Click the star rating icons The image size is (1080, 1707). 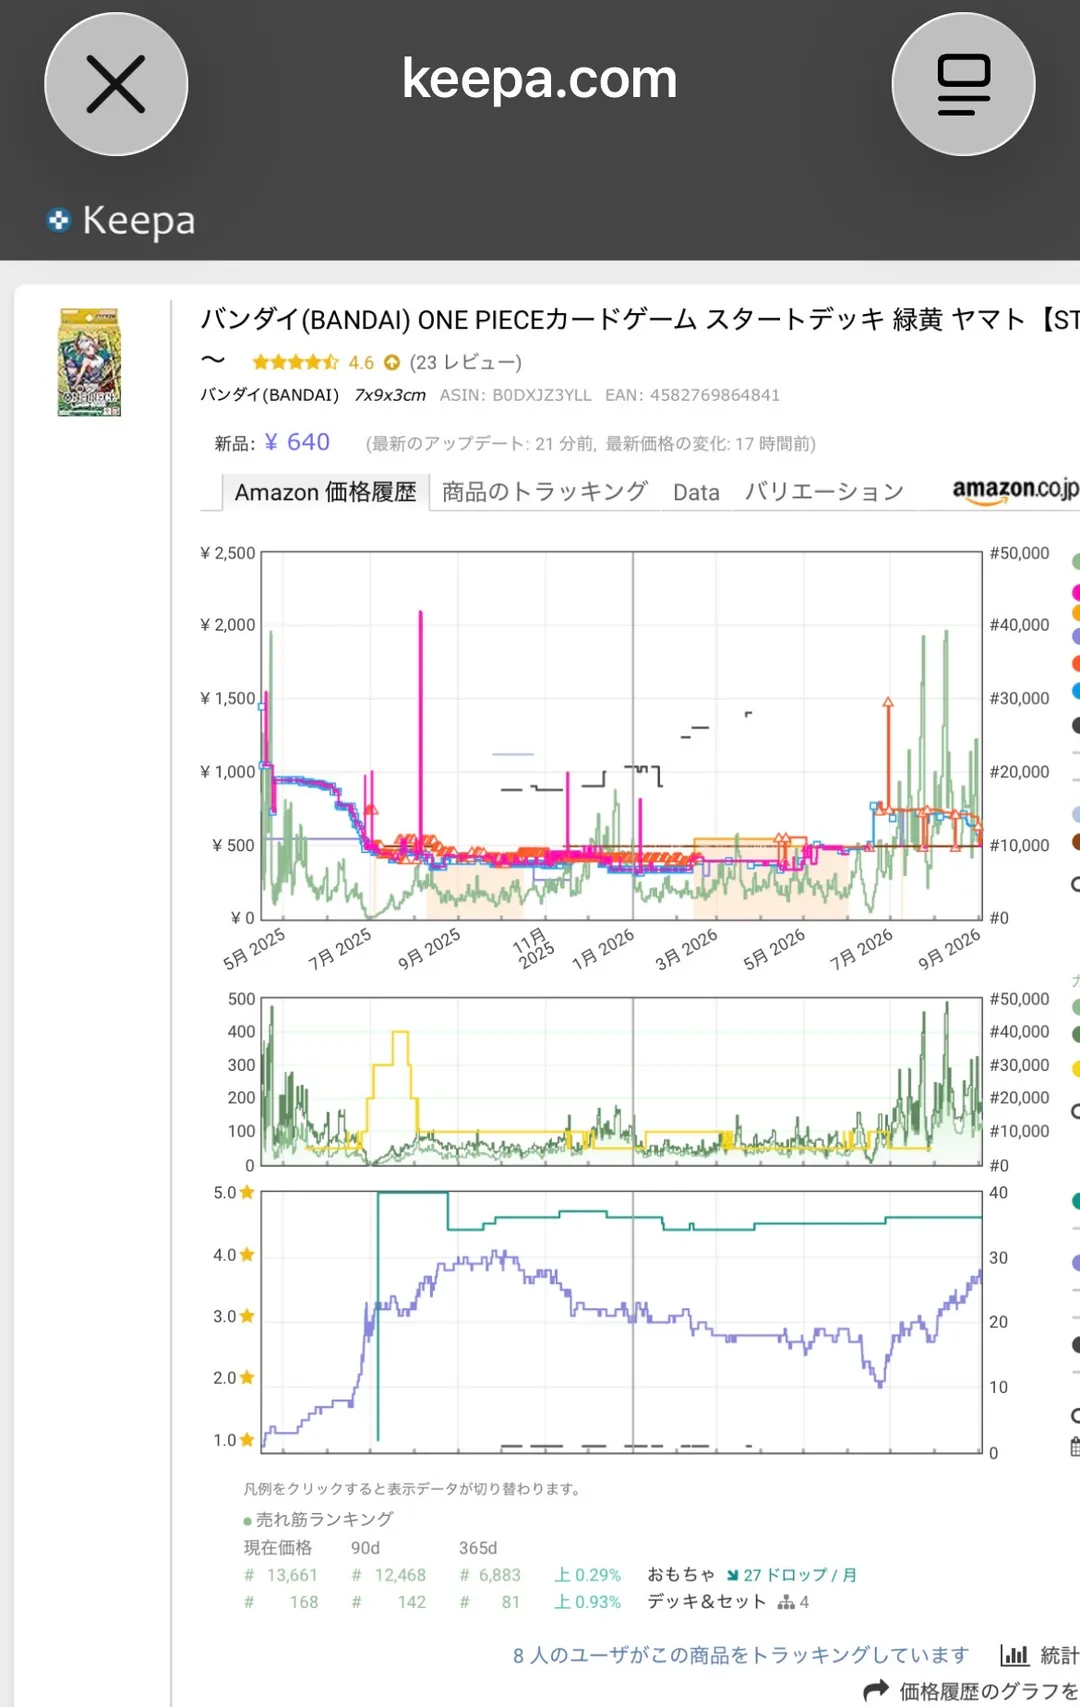[295, 362]
